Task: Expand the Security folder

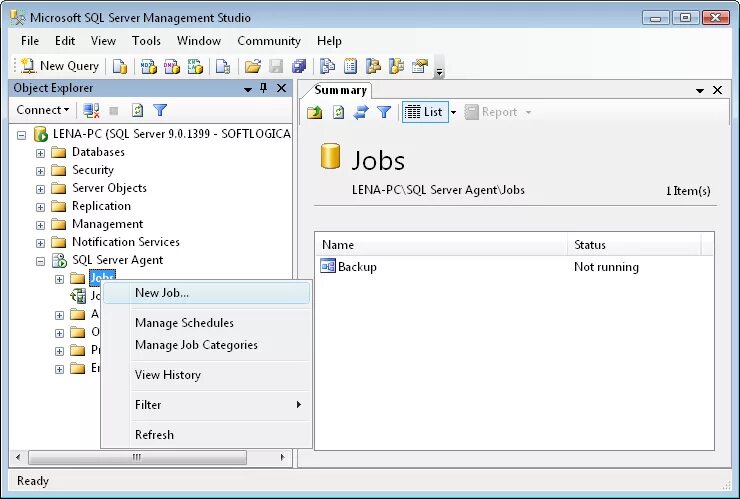Action: [x=41, y=171]
